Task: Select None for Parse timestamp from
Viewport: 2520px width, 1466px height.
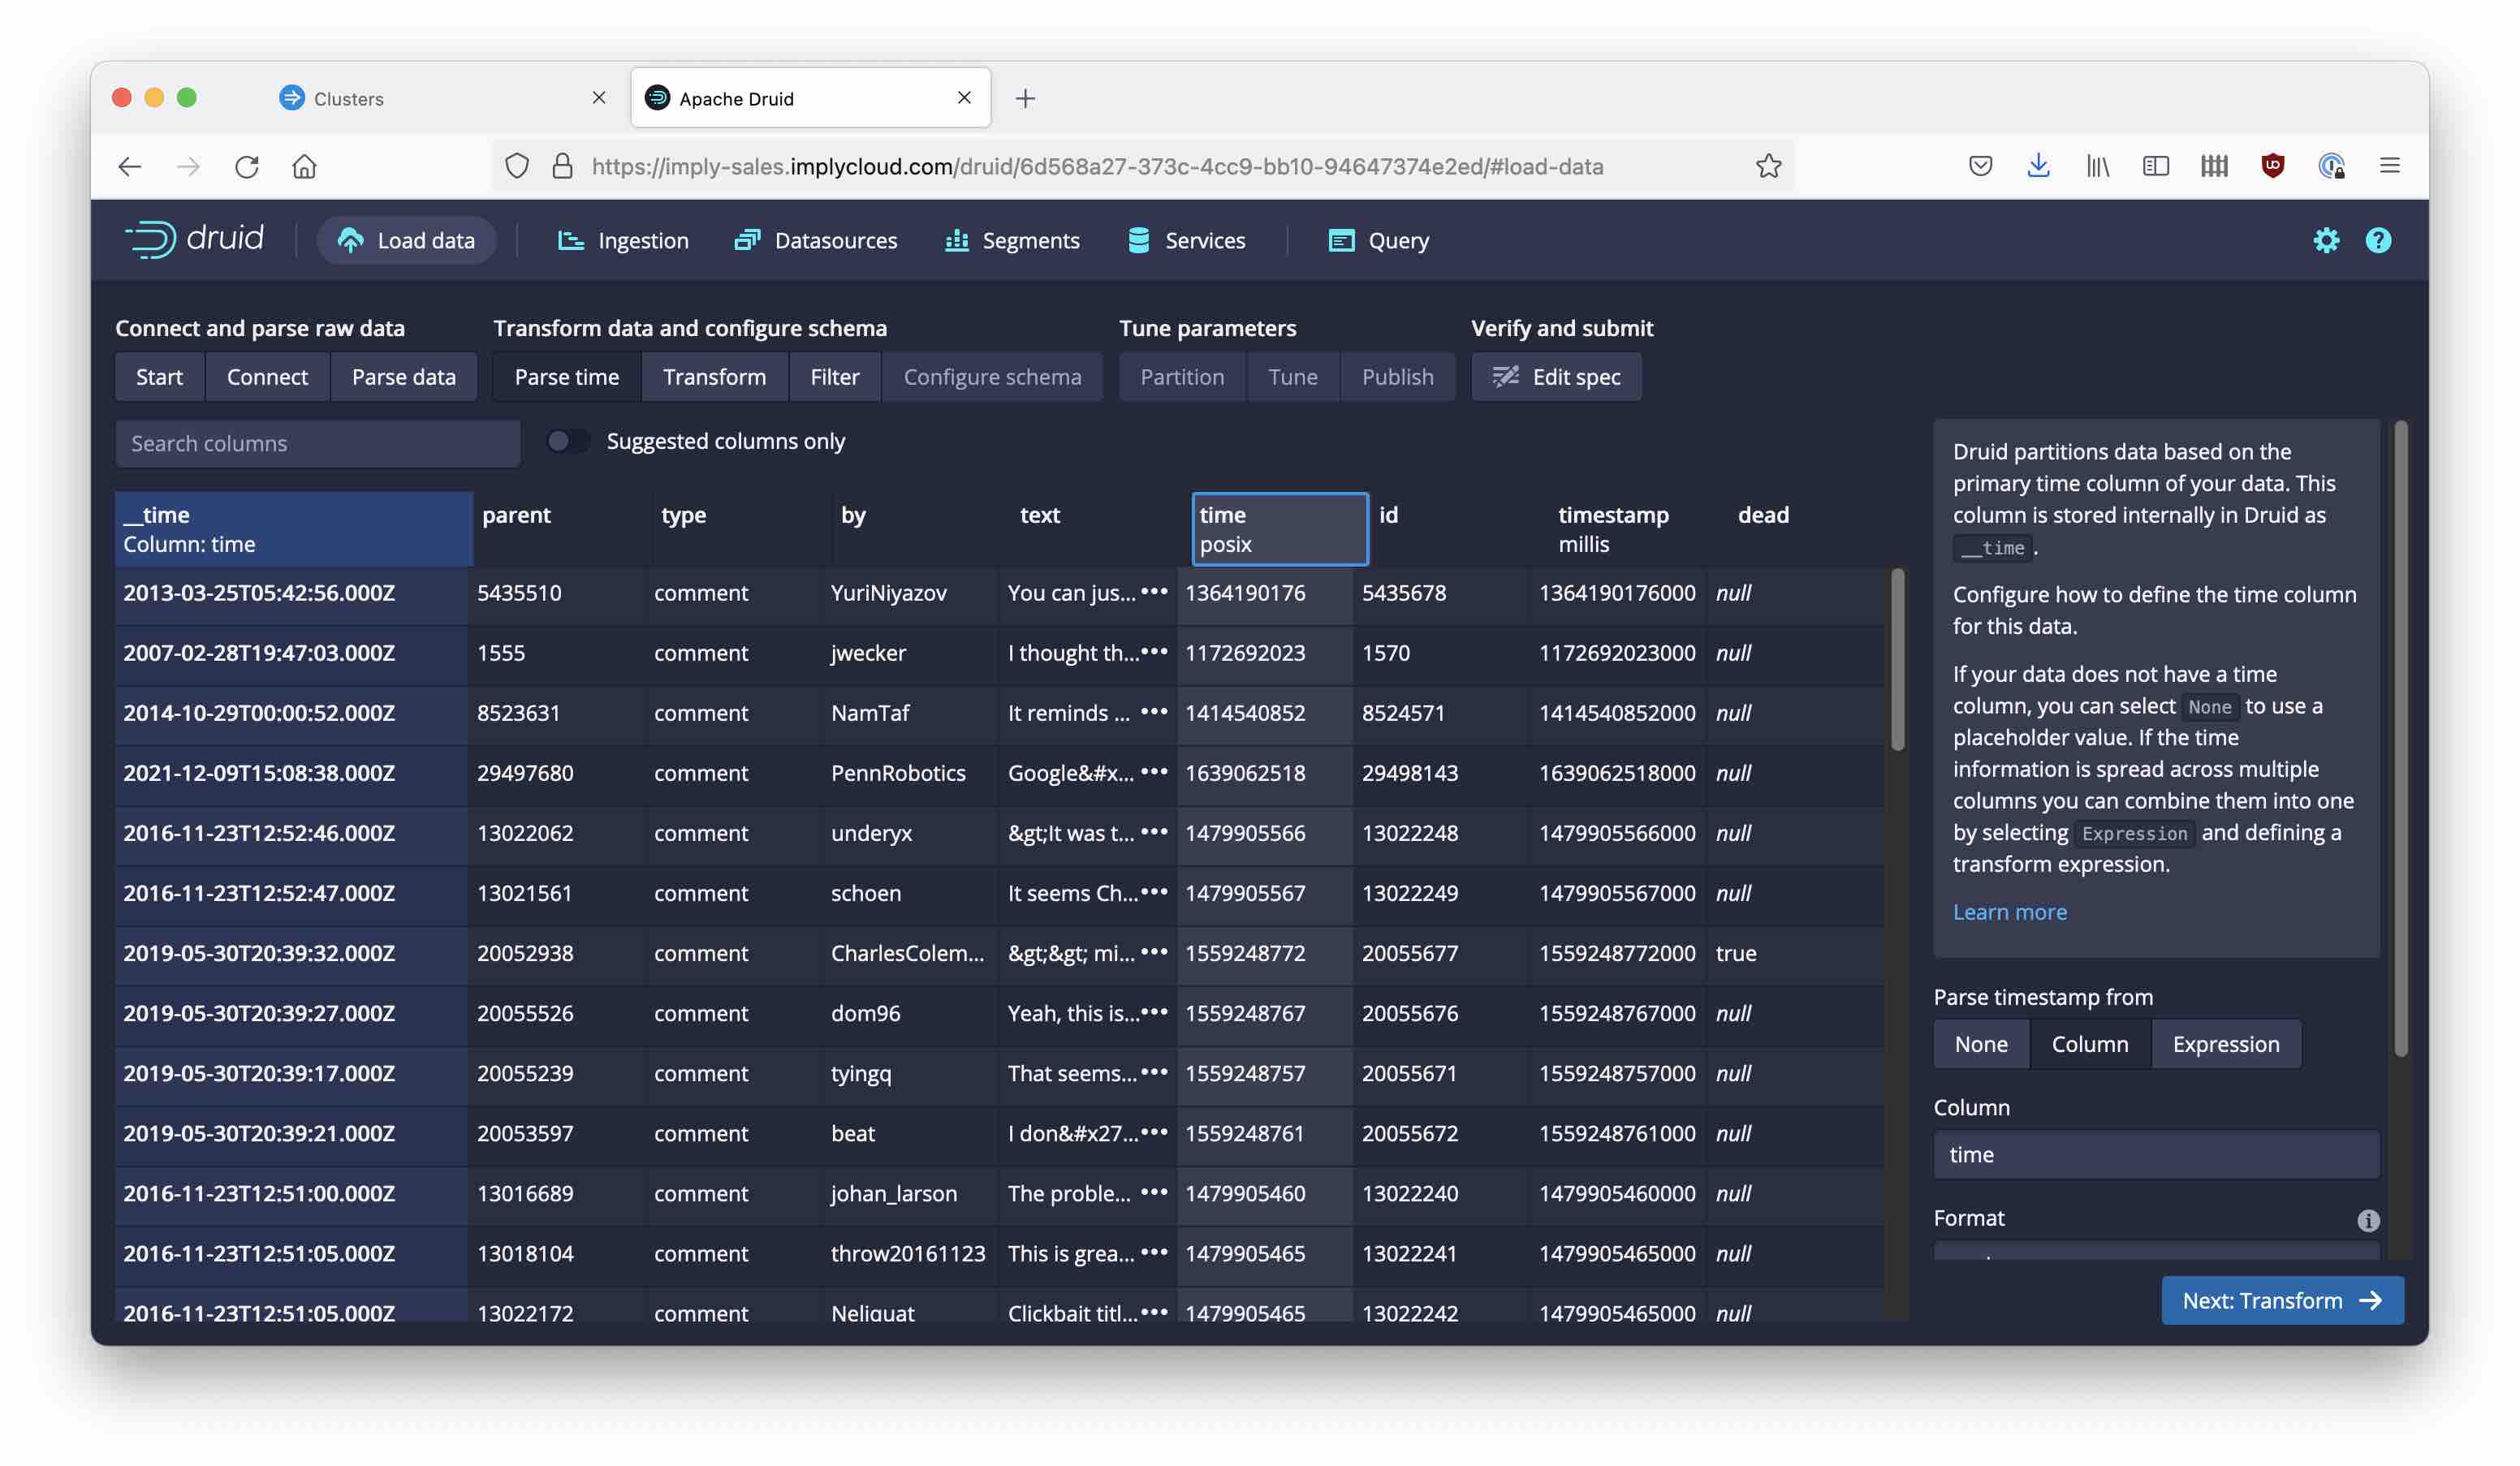Action: click(x=1980, y=1044)
